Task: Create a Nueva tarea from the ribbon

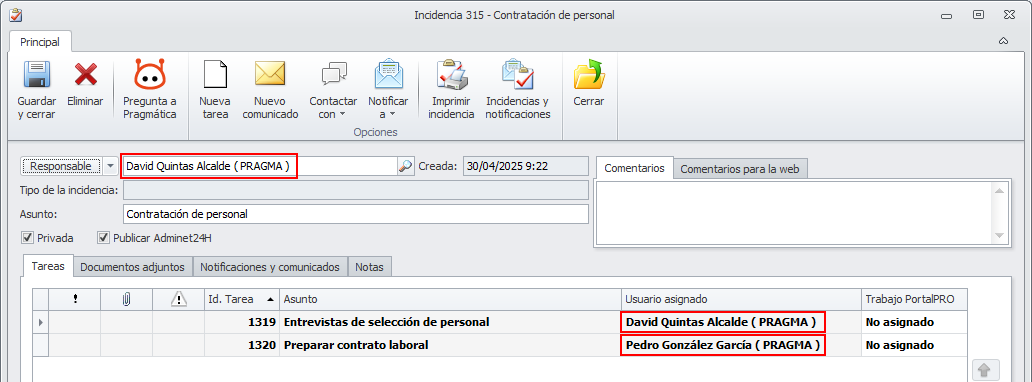Action: [x=215, y=74]
